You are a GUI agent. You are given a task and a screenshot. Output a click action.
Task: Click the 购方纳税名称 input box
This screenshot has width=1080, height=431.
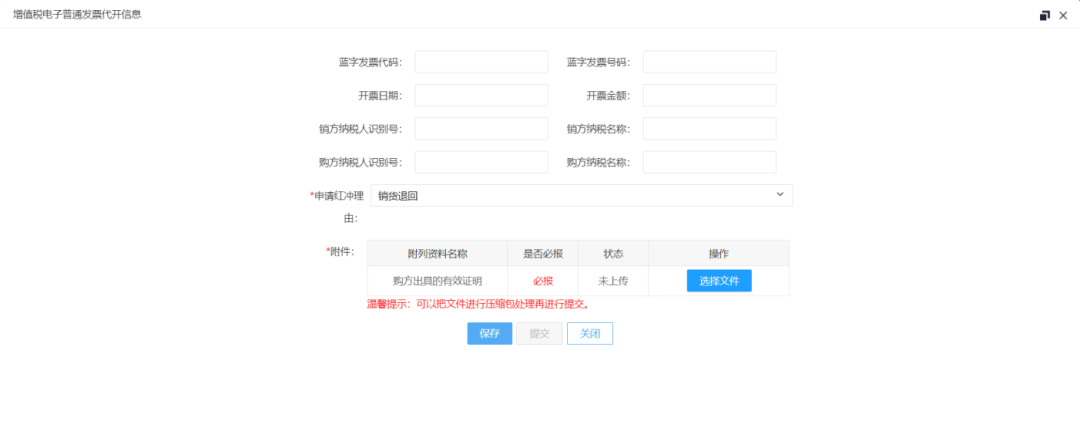pyautogui.click(x=709, y=162)
